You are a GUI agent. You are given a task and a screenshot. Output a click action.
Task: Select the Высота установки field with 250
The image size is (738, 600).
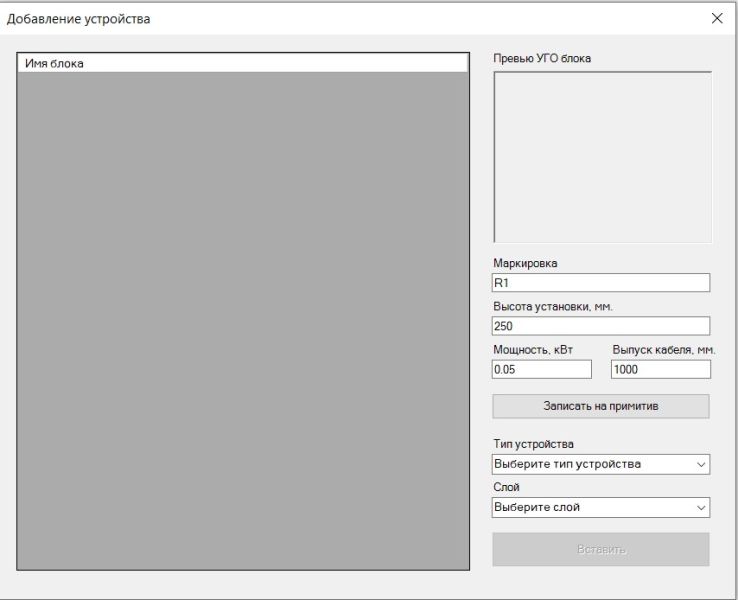tap(601, 326)
